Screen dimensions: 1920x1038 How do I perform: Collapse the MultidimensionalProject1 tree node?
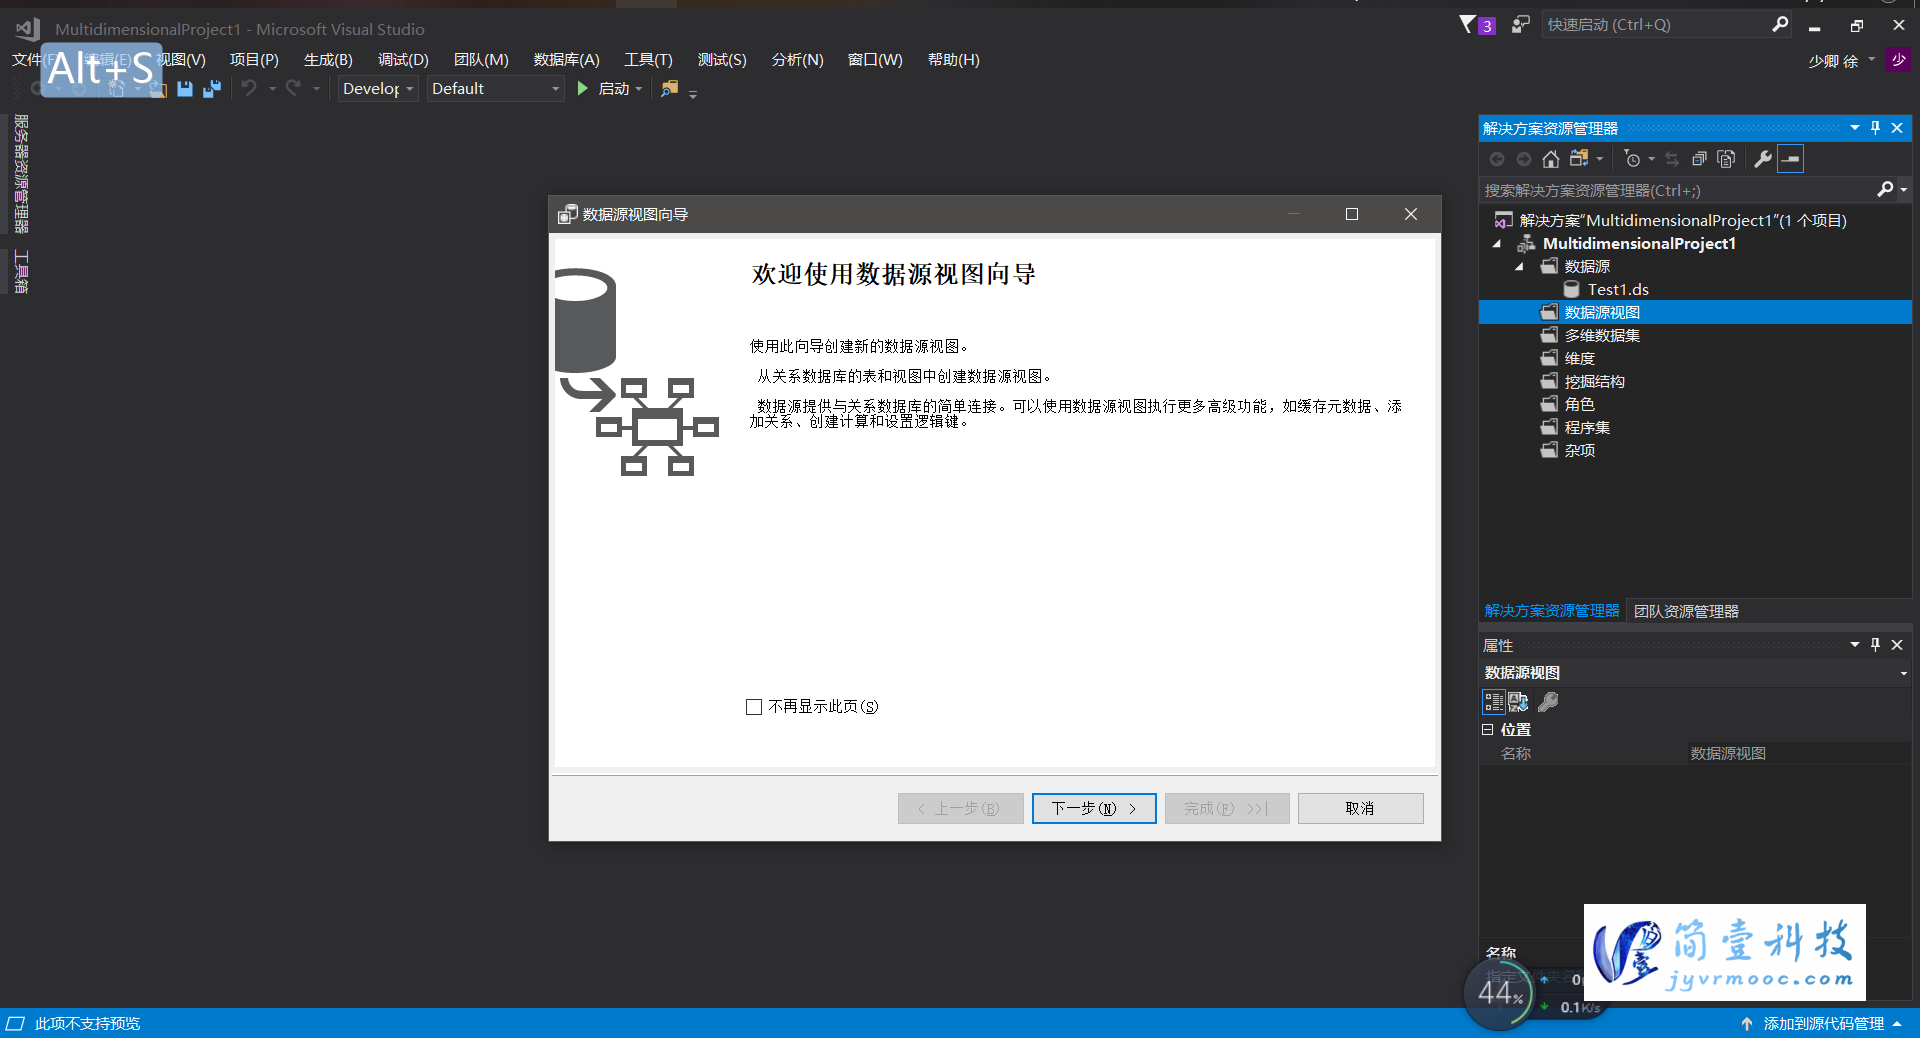tap(1497, 244)
